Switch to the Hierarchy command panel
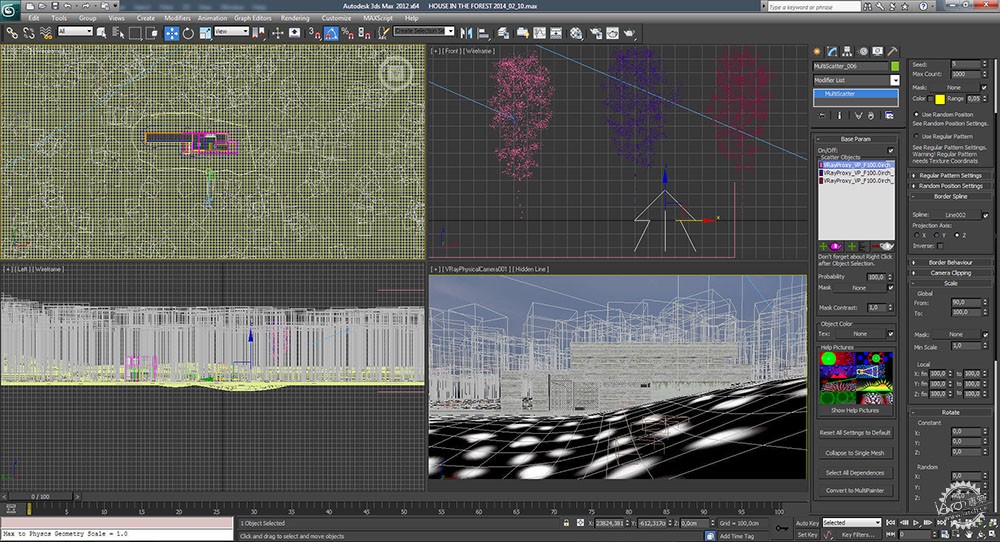The height and width of the screenshot is (542, 1000). (x=847, y=51)
